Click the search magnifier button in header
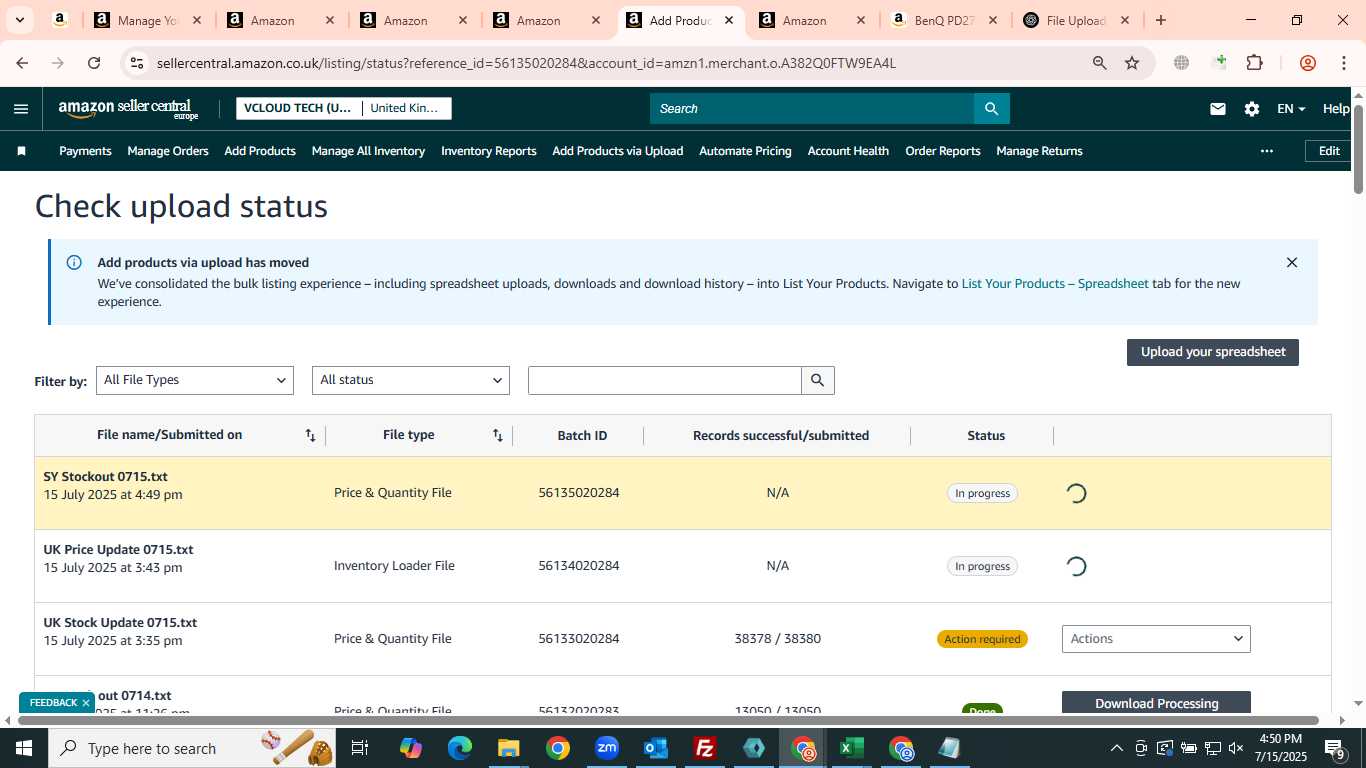 [x=991, y=109]
